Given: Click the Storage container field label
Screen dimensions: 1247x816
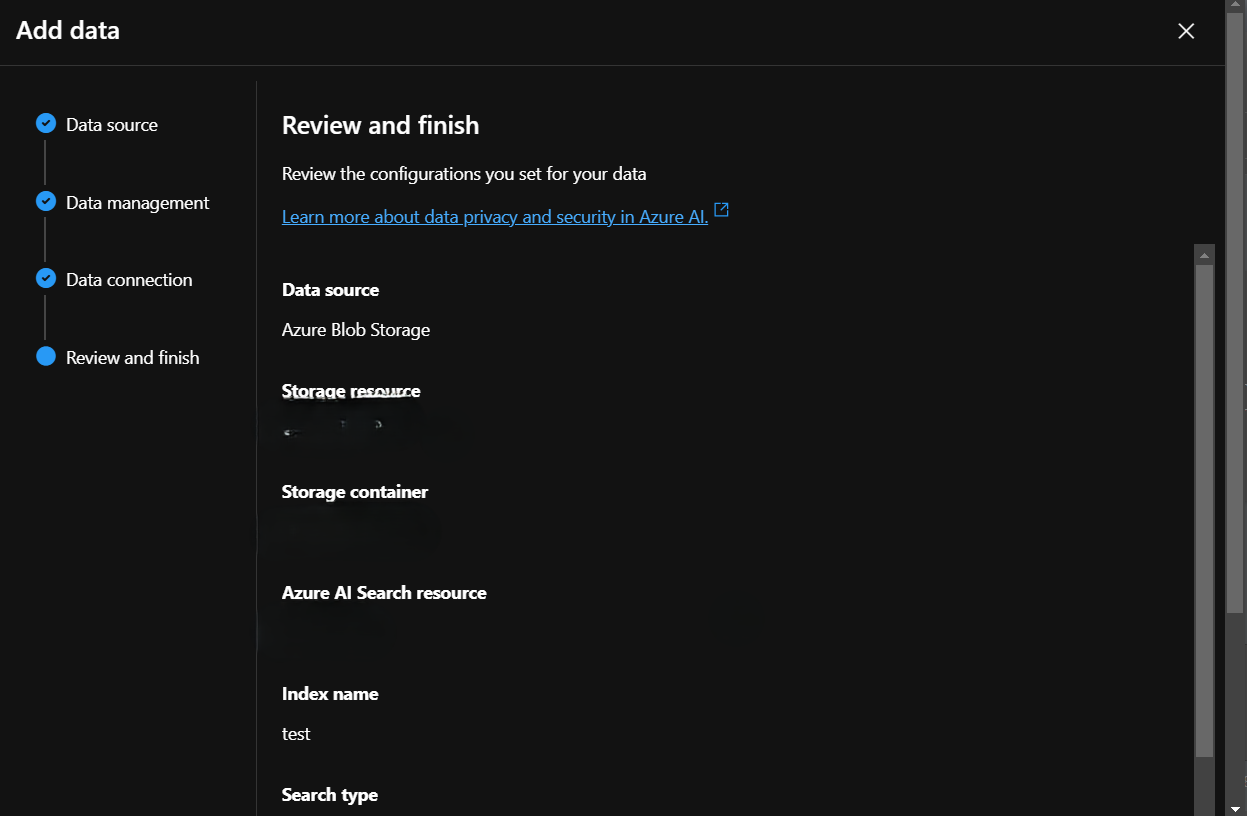Looking at the screenshot, I should (355, 492).
